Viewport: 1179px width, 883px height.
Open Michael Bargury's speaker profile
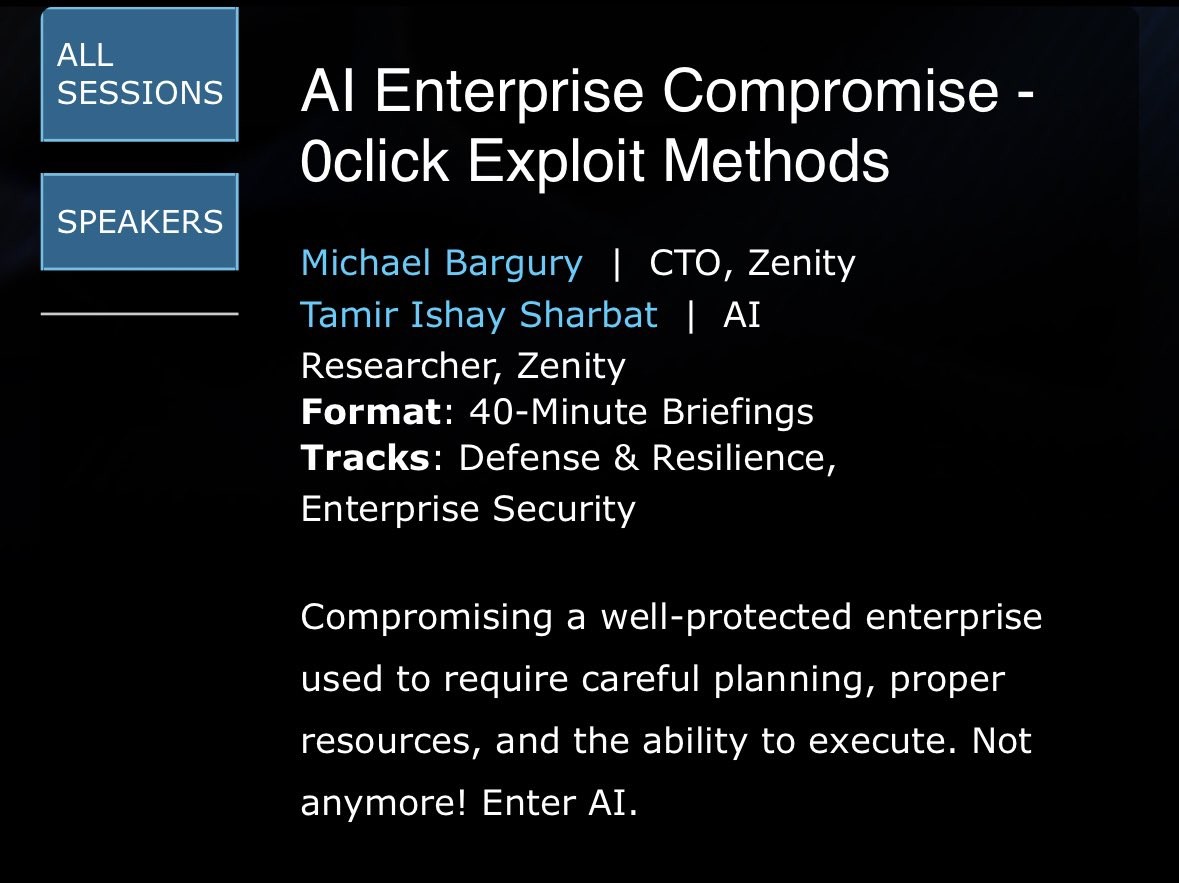coord(441,263)
